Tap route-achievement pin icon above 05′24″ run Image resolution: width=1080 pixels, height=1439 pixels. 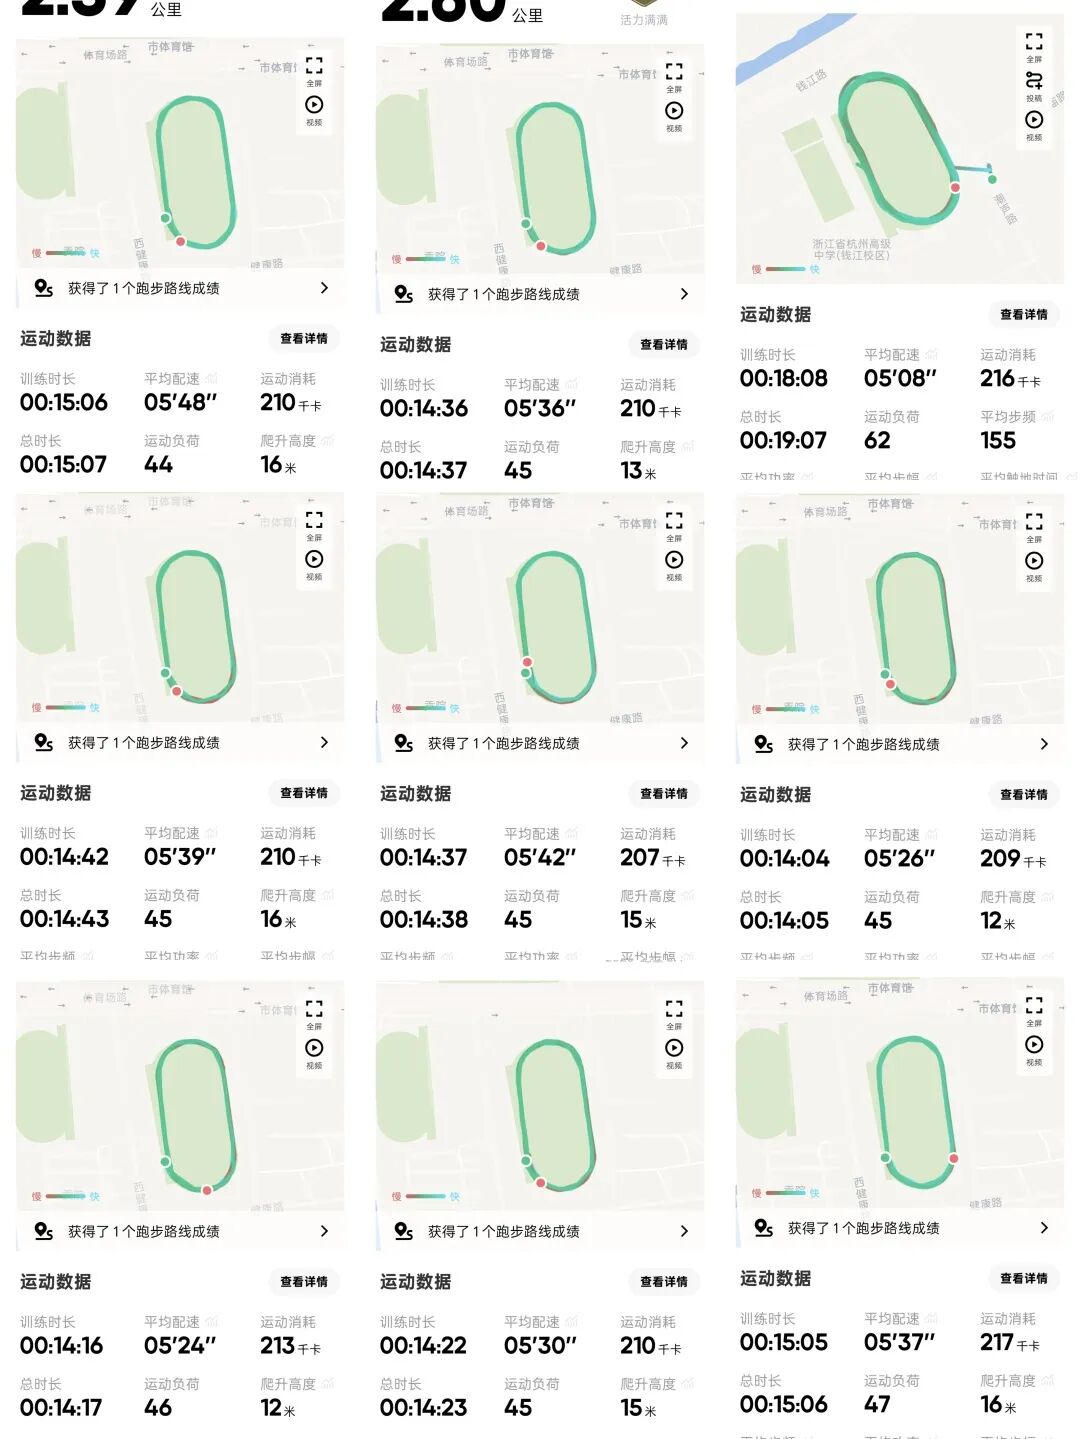[44, 1231]
